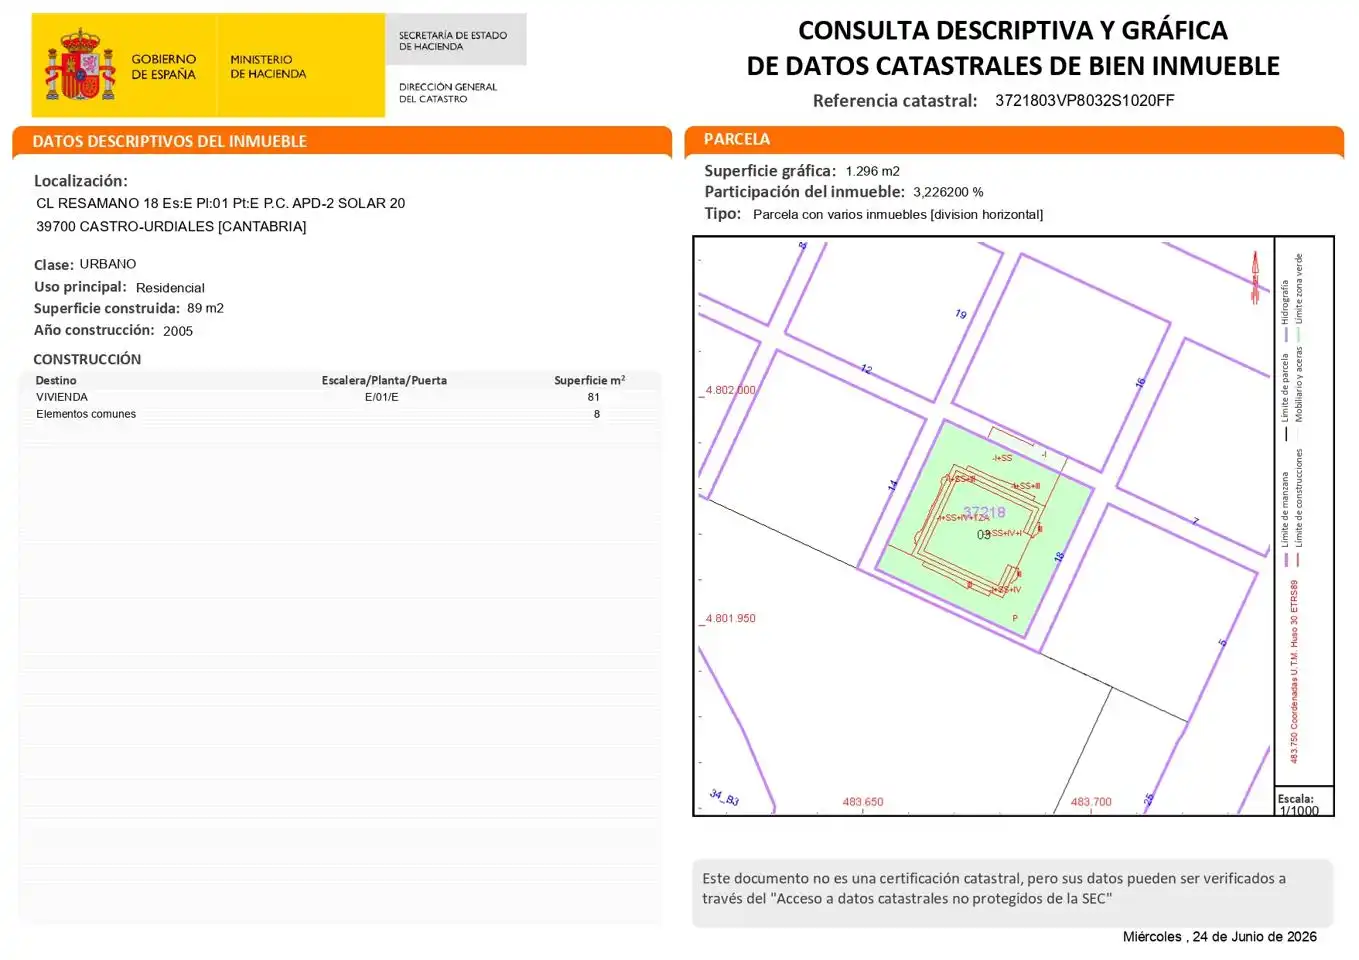1359x960 pixels.
Task: Click 'Mobiliario y aceras' legend entry
Action: pos(1299,391)
